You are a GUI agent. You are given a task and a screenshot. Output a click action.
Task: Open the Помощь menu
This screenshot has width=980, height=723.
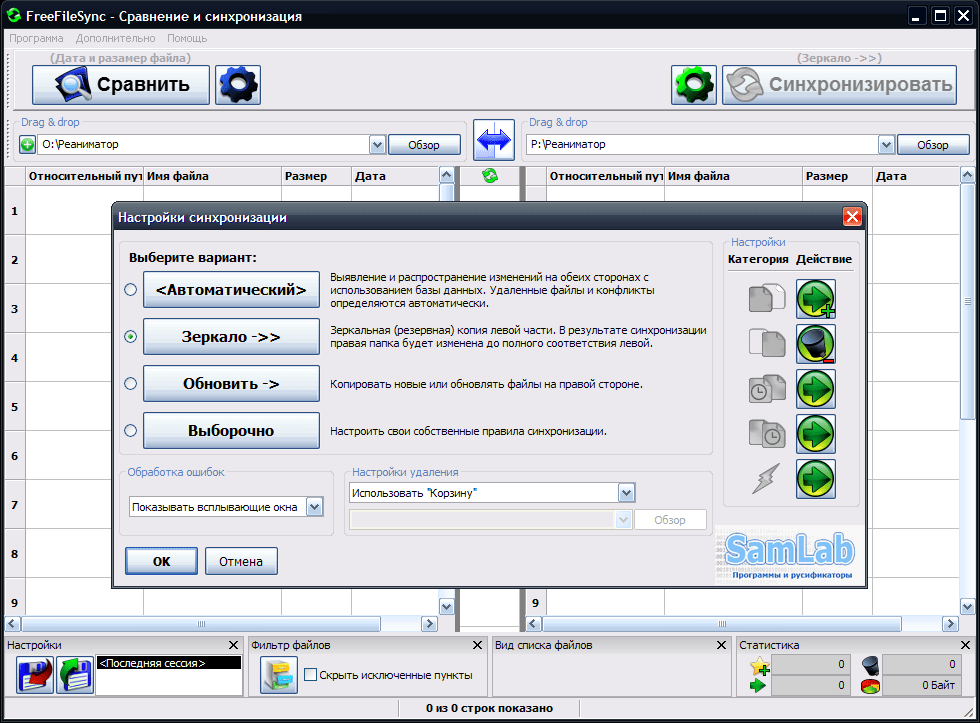[x=187, y=38]
